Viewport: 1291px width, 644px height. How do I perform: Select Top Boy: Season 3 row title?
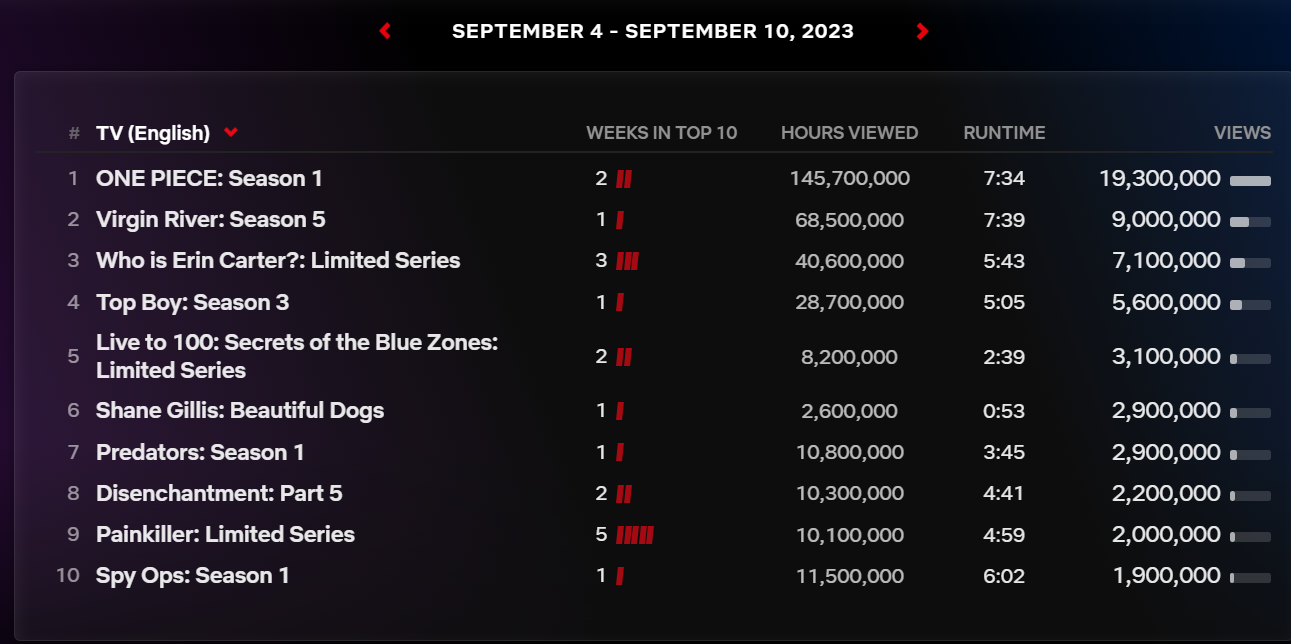[193, 302]
